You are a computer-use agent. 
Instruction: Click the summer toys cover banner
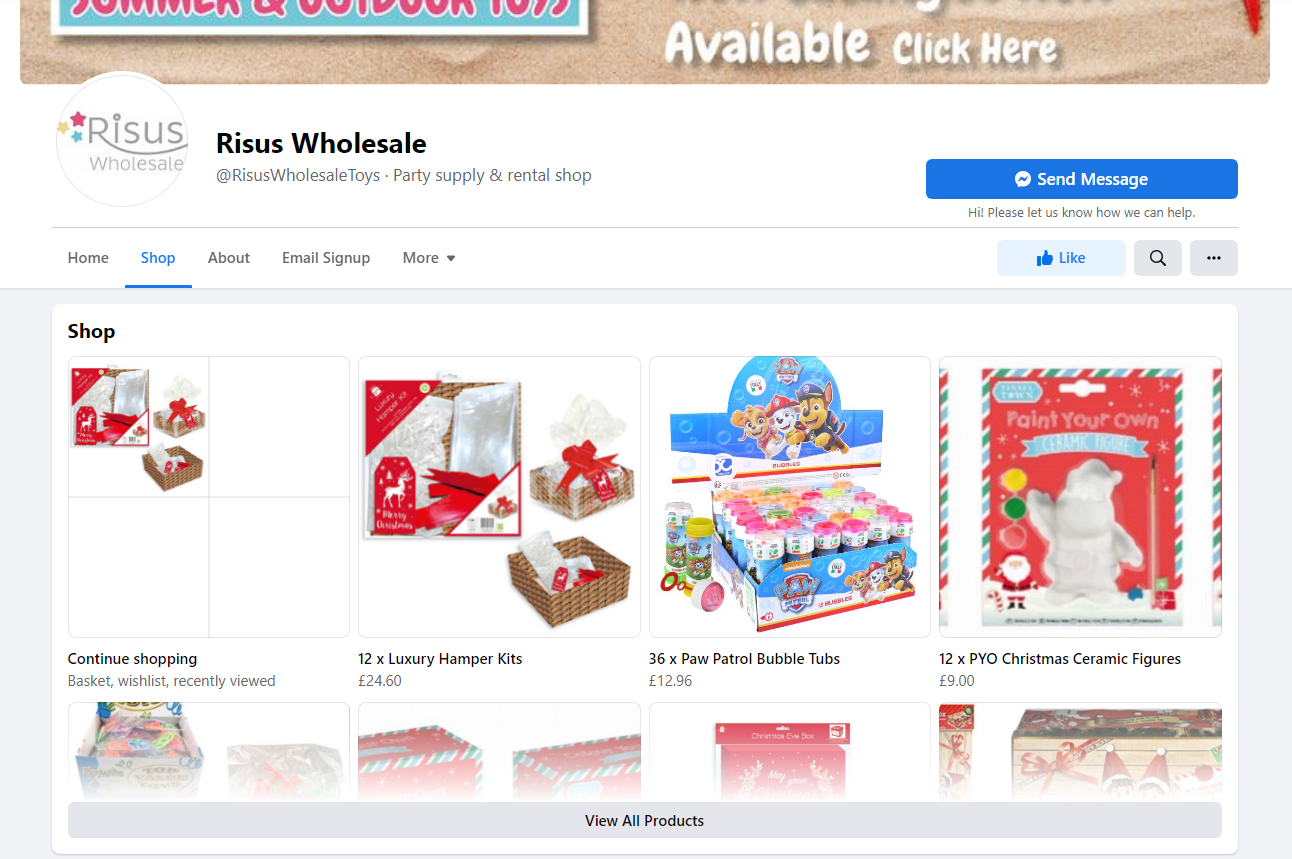645,42
